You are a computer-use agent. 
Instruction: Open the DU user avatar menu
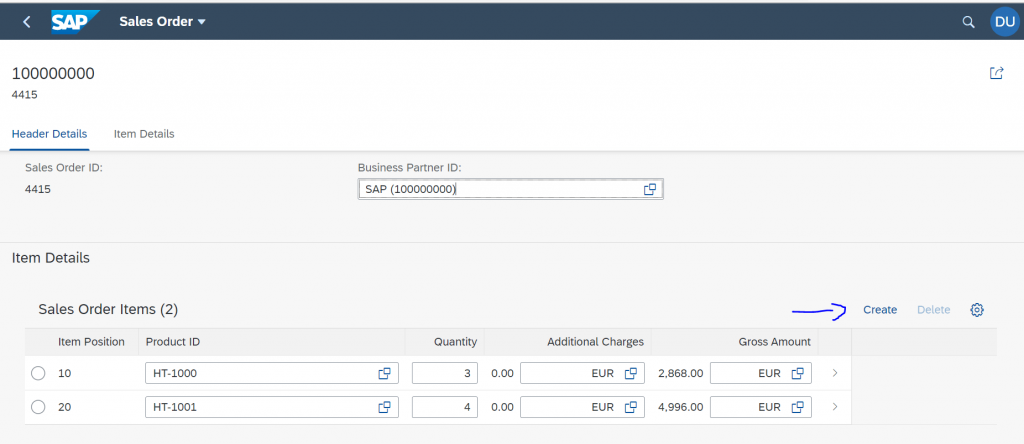pyautogui.click(x=1004, y=22)
